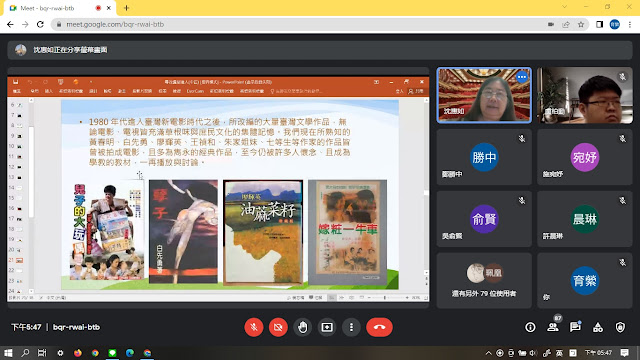
Task: Show hidden system tray icons
Action: pyautogui.click(x=488, y=353)
